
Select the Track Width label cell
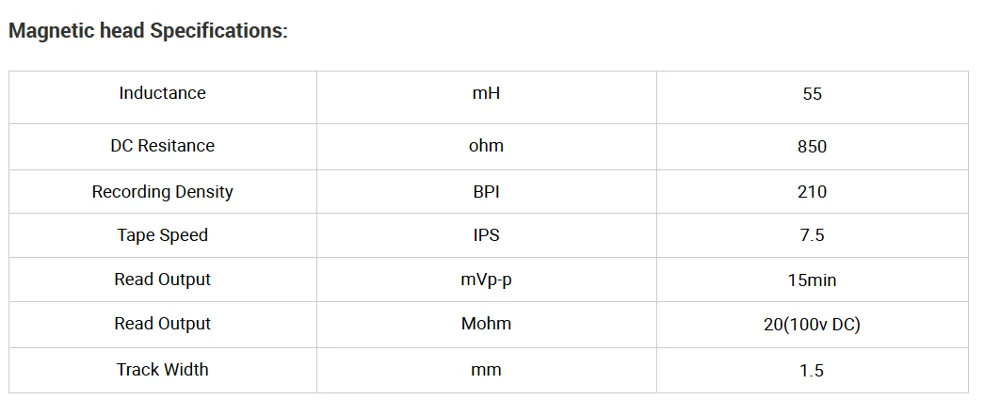[x=162, y=370]
